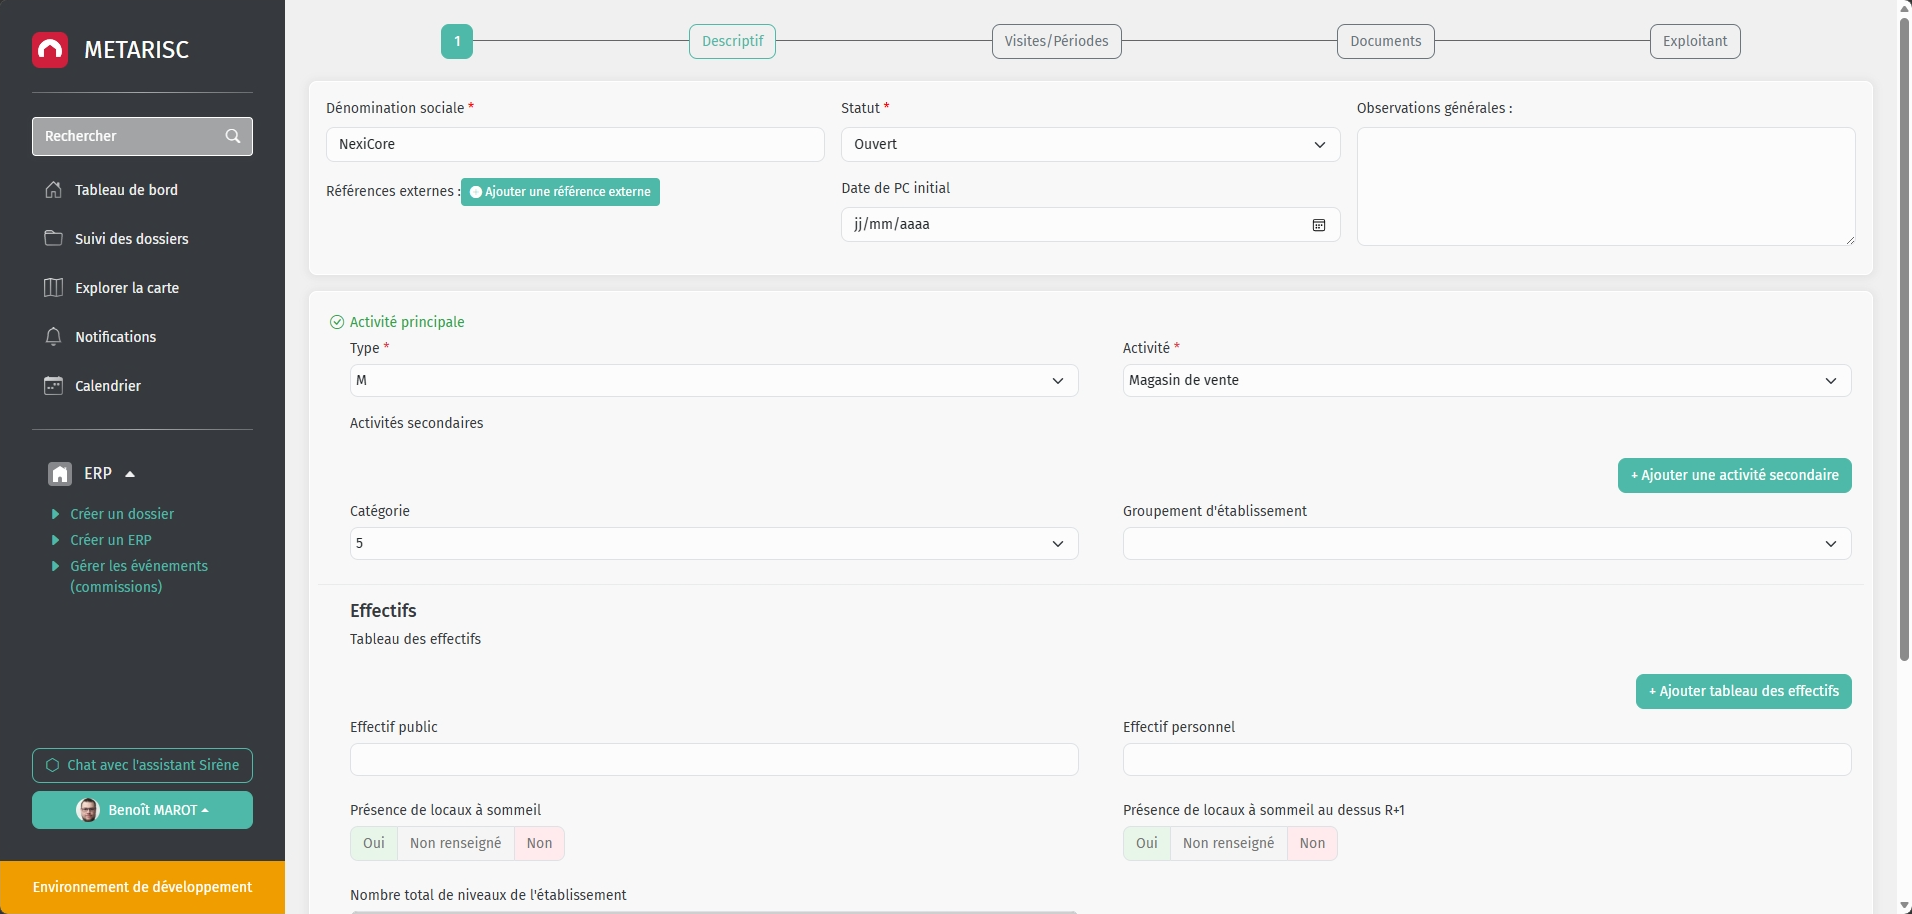Select Oui for locaux à sommeil
This screenshot has height=914, width=1912.
[374, 844]
